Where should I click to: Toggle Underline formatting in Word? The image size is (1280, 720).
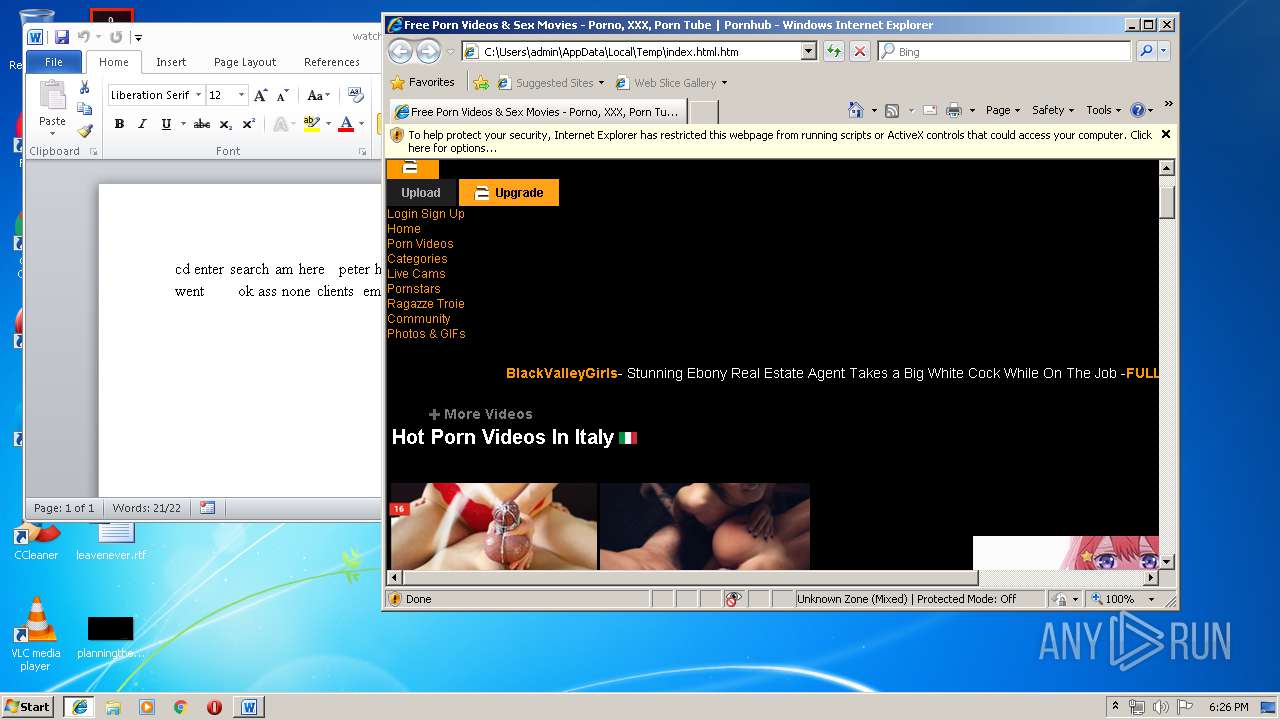click(165, 124)
